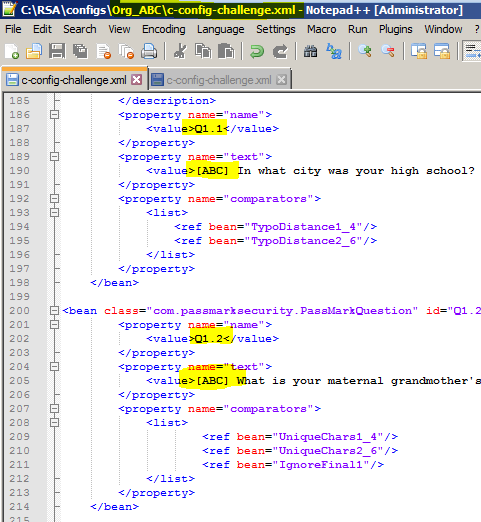This screenshot has width=481, height=522.
Task: Open Find with the binoculars icon
Action: (310, 52)
